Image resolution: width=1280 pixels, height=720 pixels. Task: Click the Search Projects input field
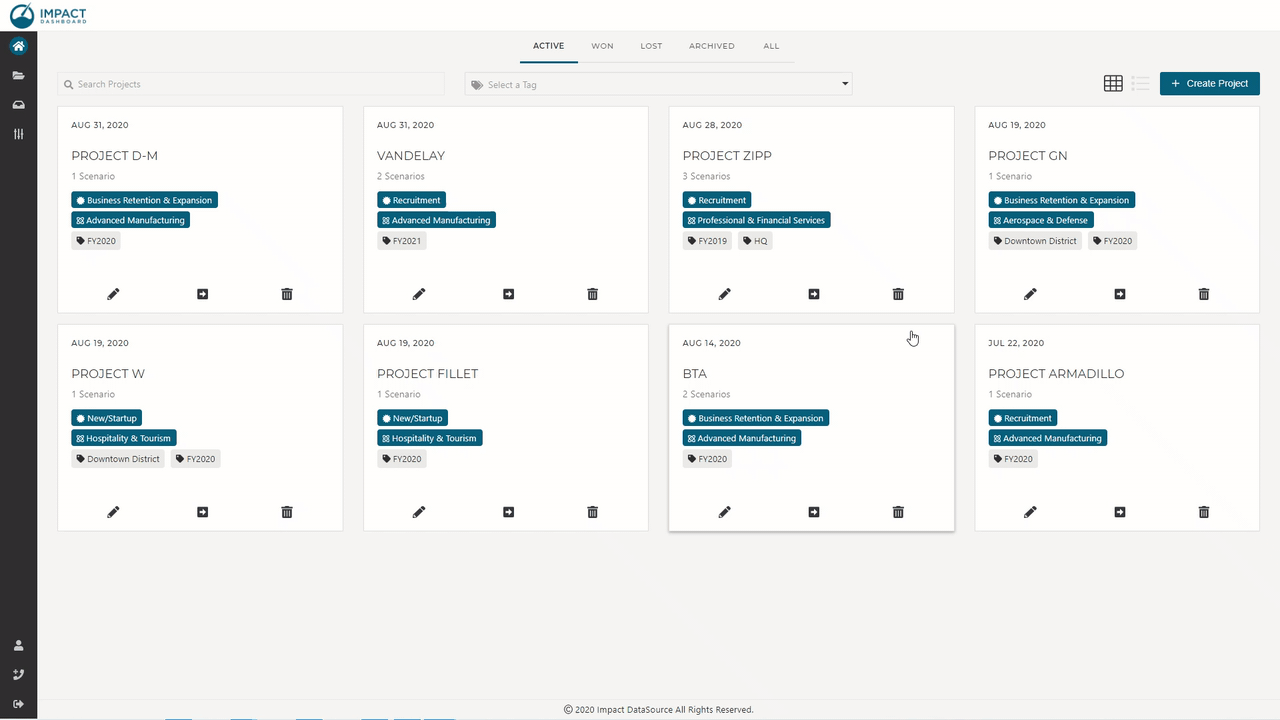(x=250, y=84)
